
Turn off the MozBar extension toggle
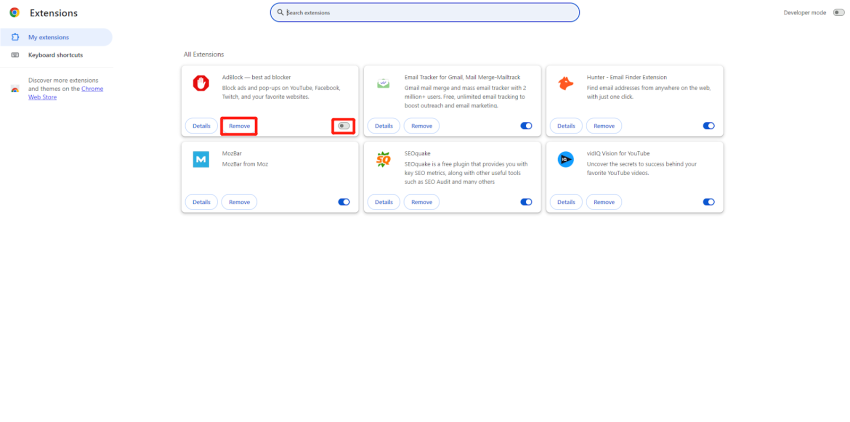pyautogui.click(x=344, y=202)
